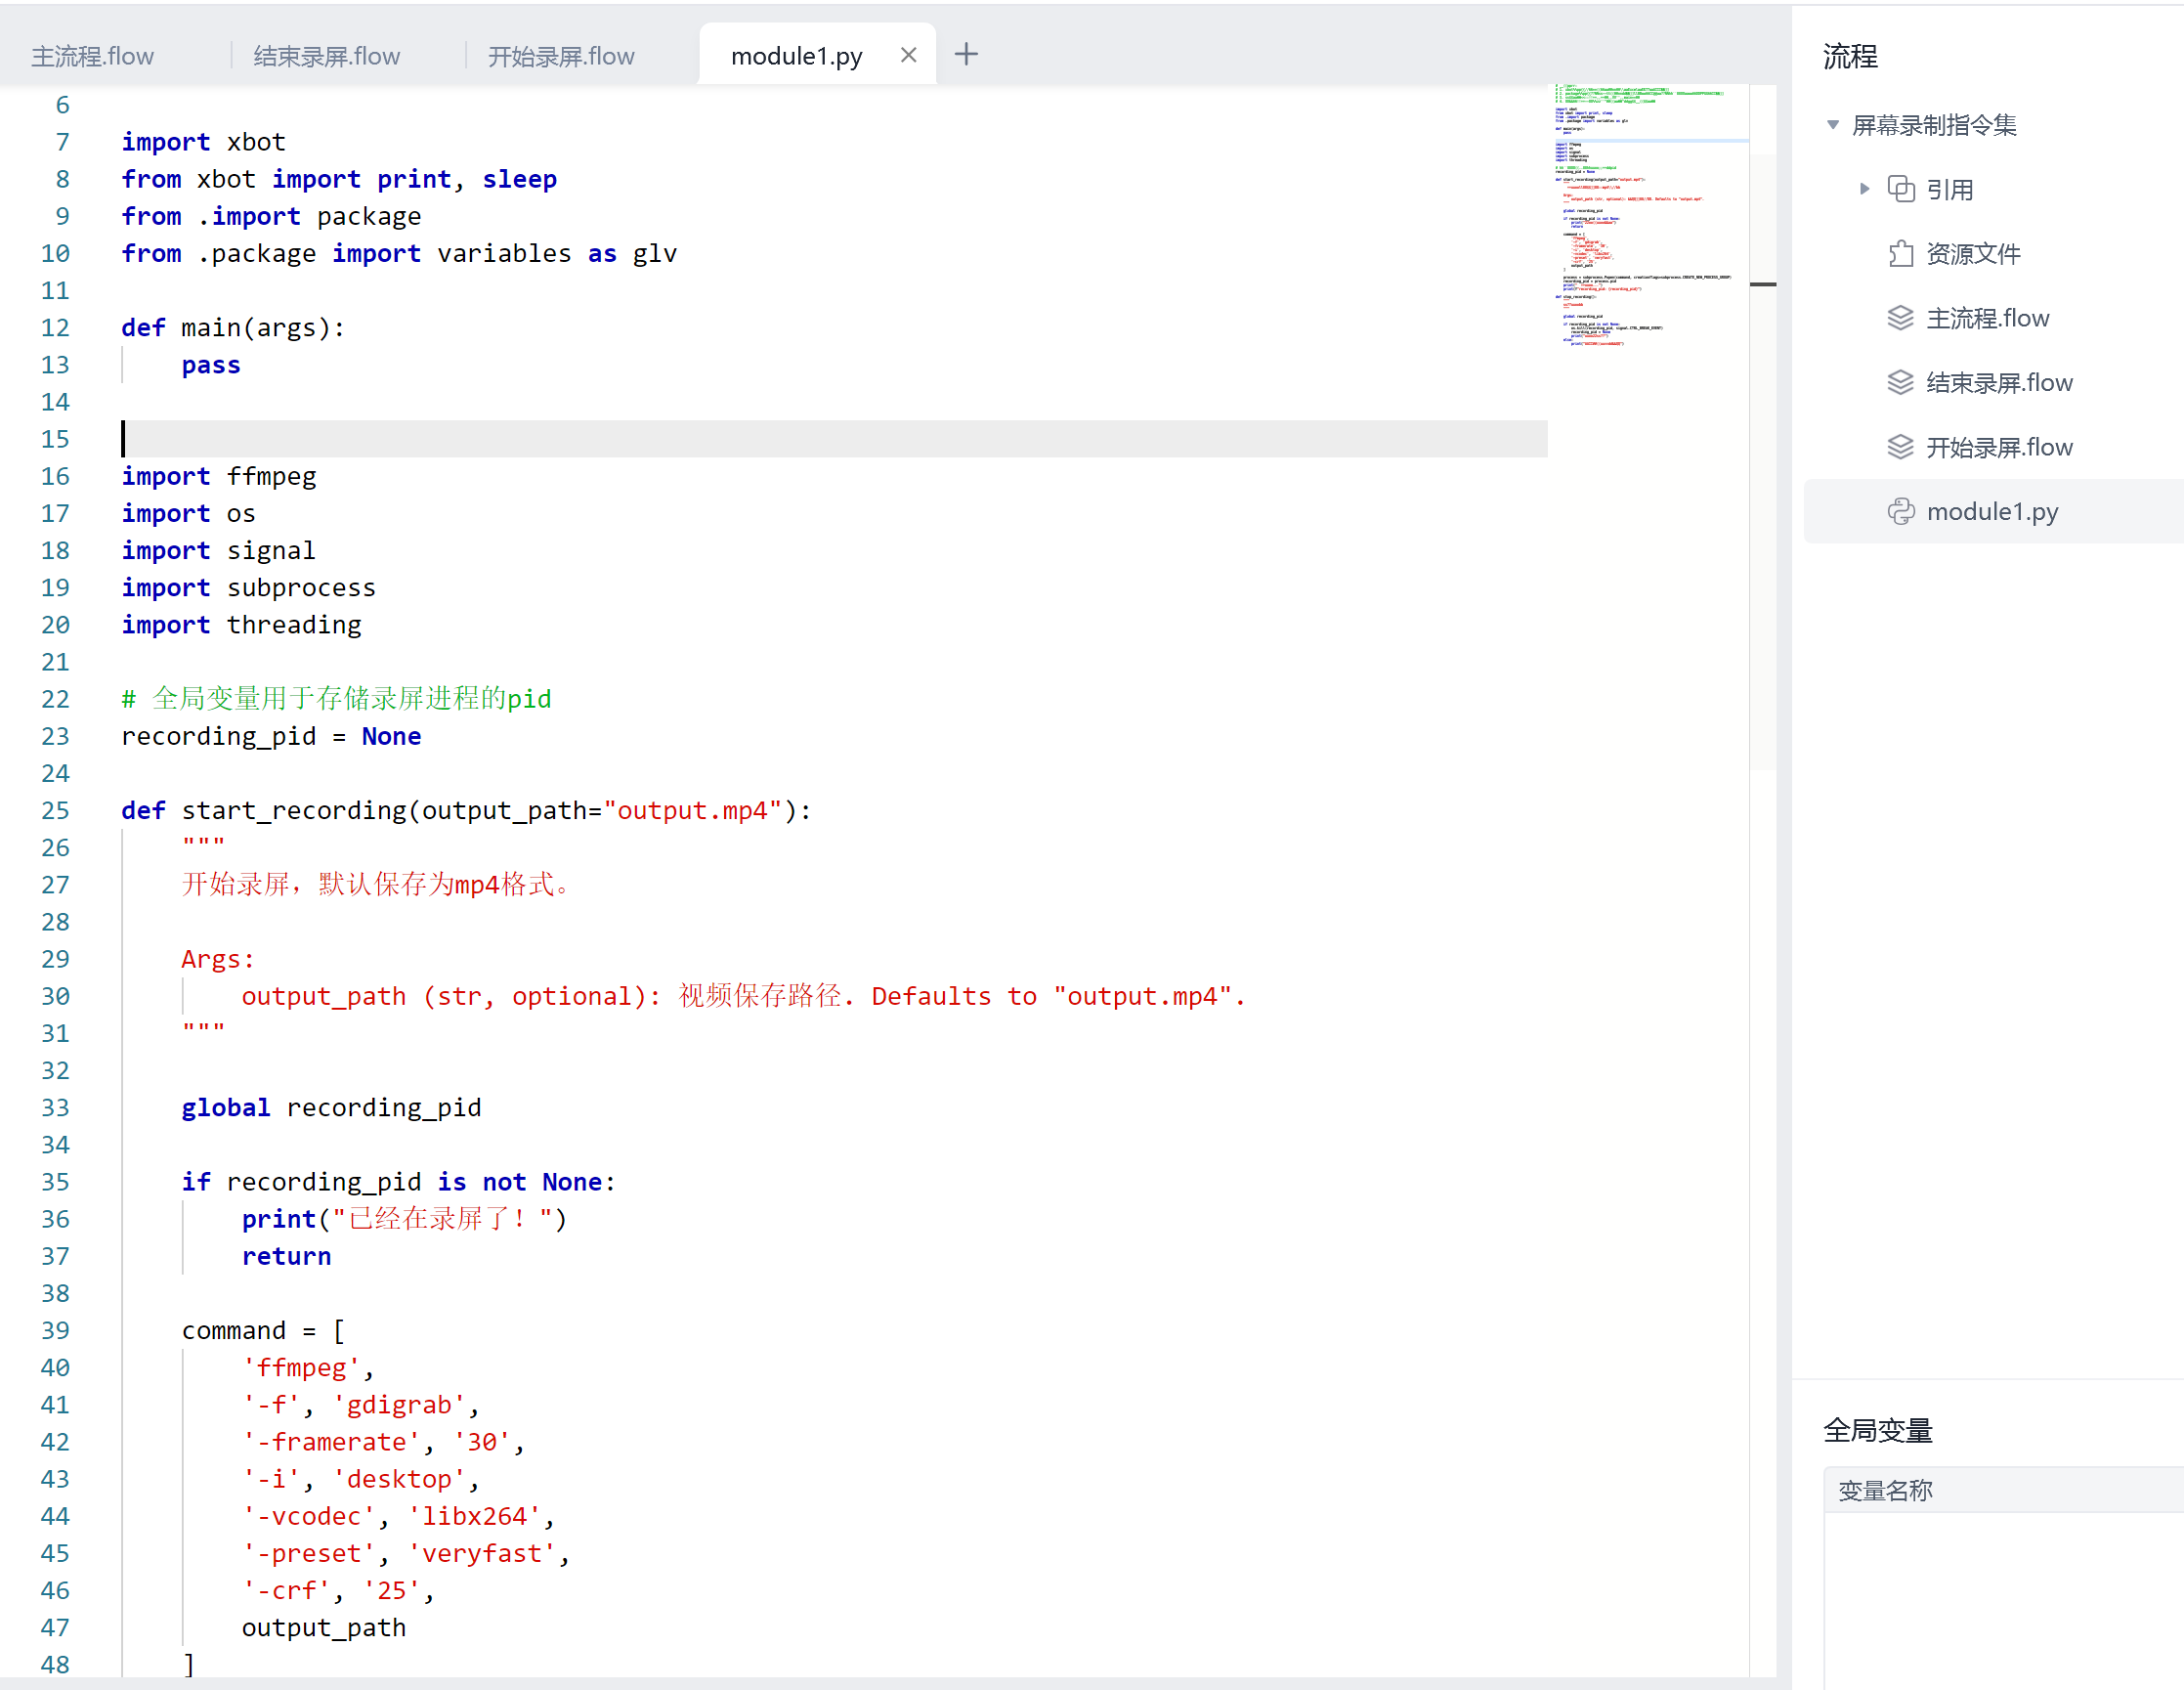Close the module1.py tab

[908, 55]
